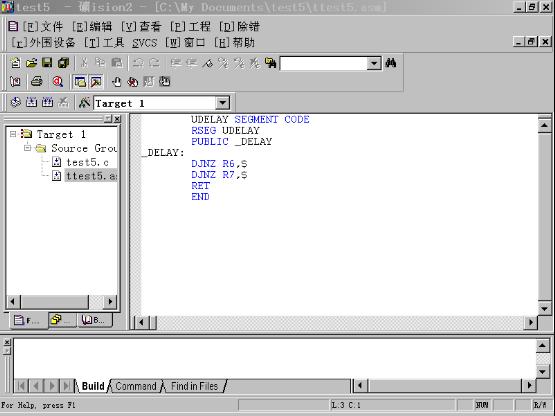Select test5.c in the project tree
Screen dimensions: 555x416
pyautogui.click(x=87, y=162)
